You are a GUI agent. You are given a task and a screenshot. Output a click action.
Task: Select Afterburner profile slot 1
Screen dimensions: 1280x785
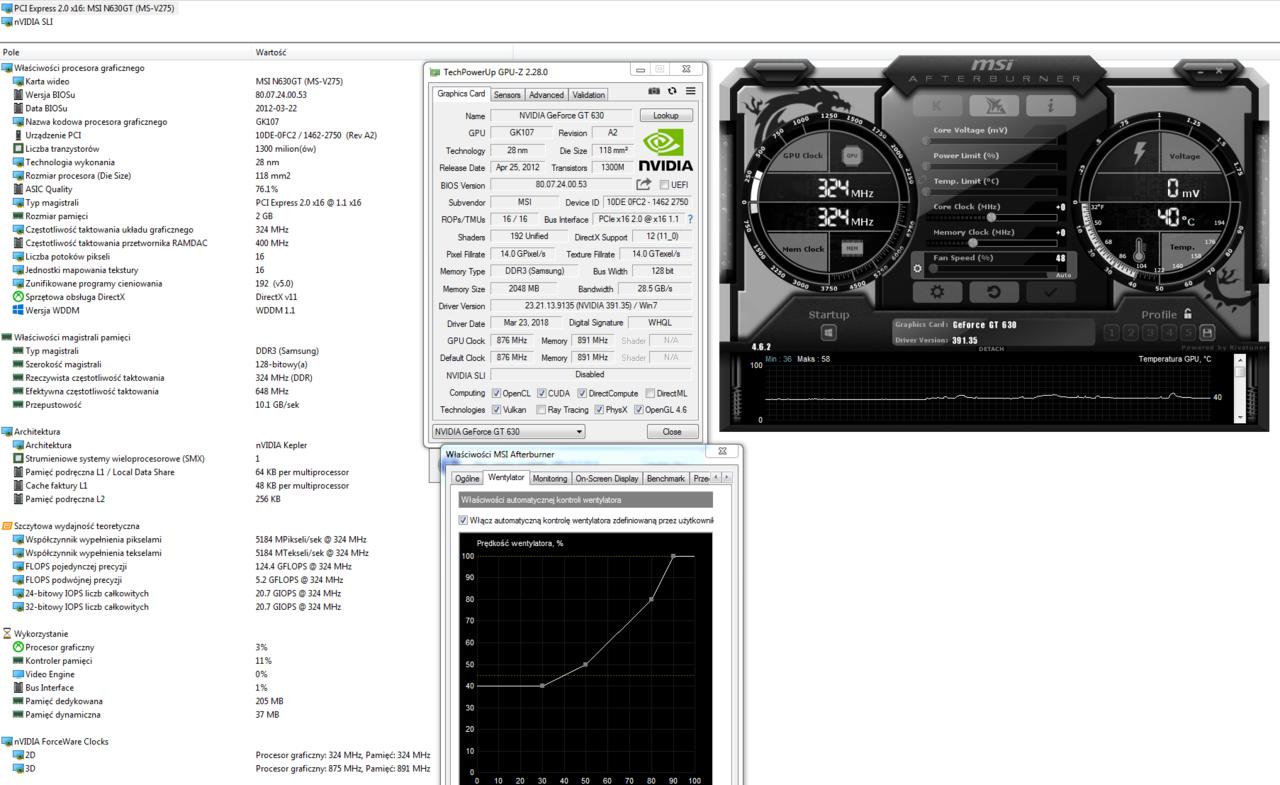[1113, 332]
